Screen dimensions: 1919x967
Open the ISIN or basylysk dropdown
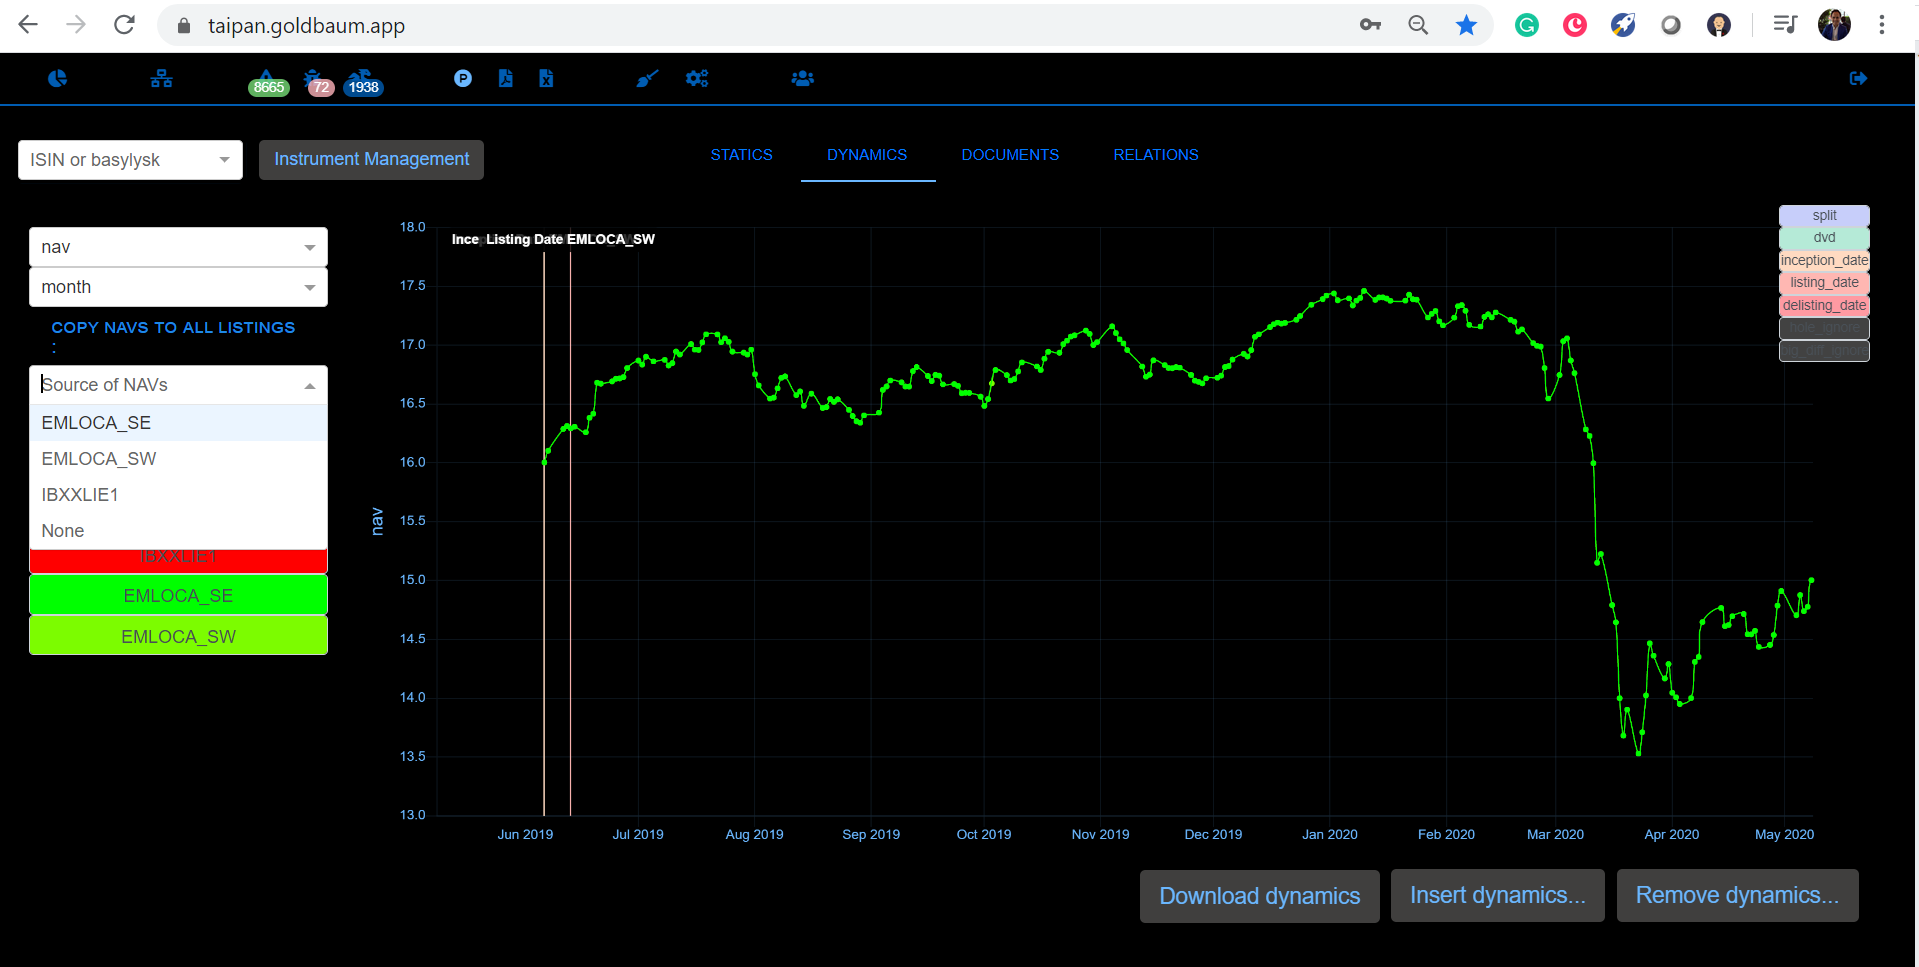click(x=130, y=160)
